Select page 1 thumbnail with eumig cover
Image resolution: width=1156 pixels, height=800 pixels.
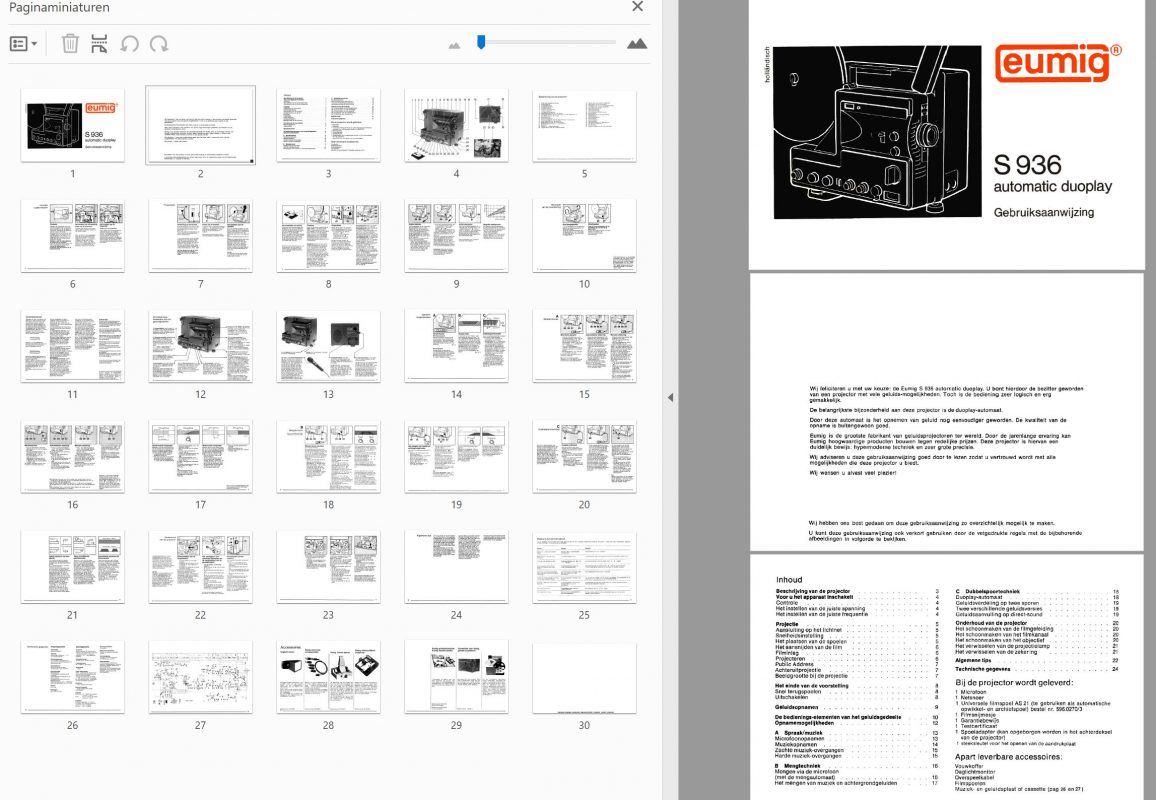pyautogui.click(x=72, y=125)
